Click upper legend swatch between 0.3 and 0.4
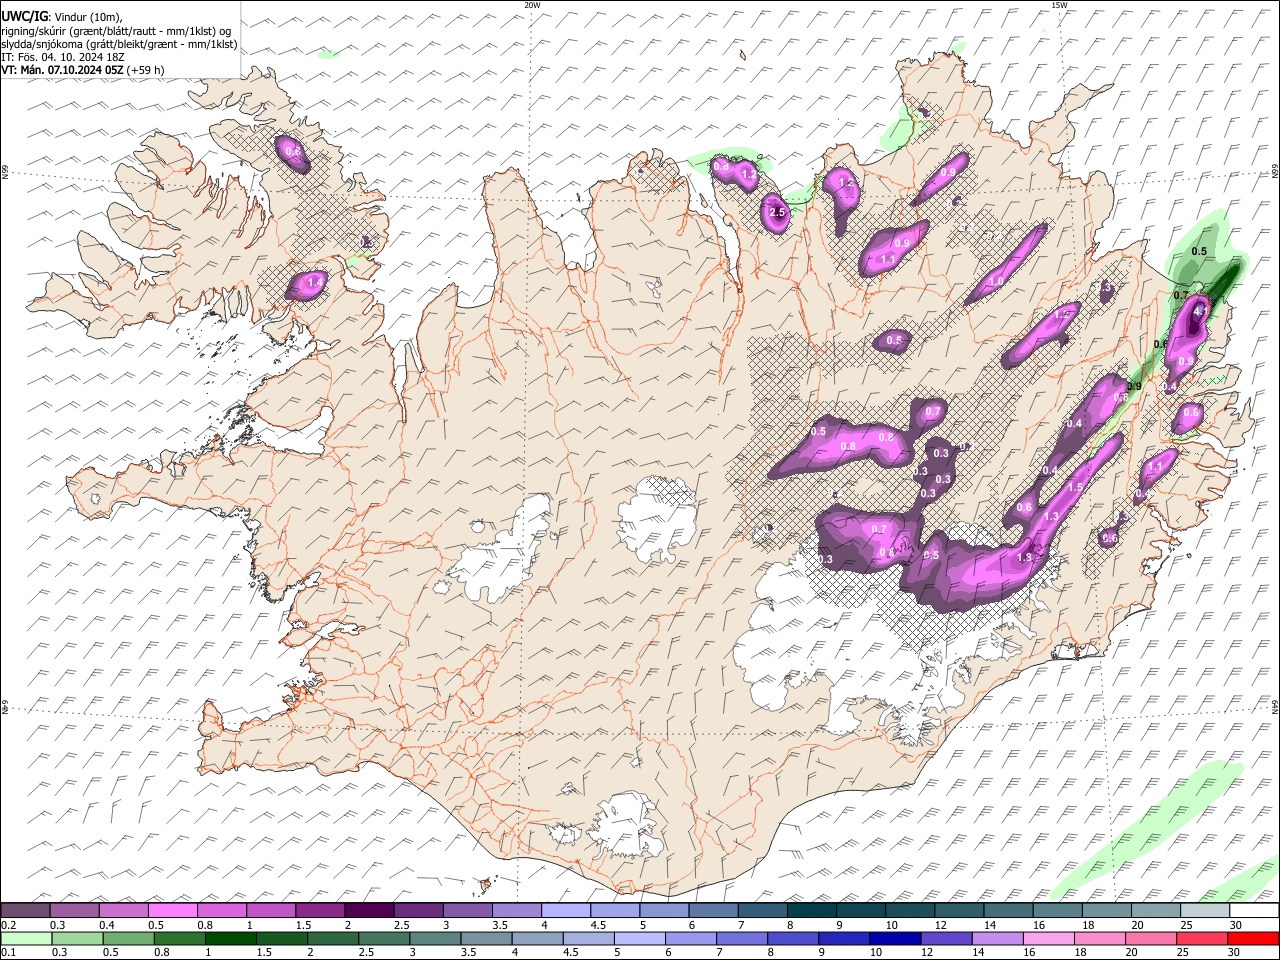This screenshot has width=1280, height=960. [x=74, y=910]
